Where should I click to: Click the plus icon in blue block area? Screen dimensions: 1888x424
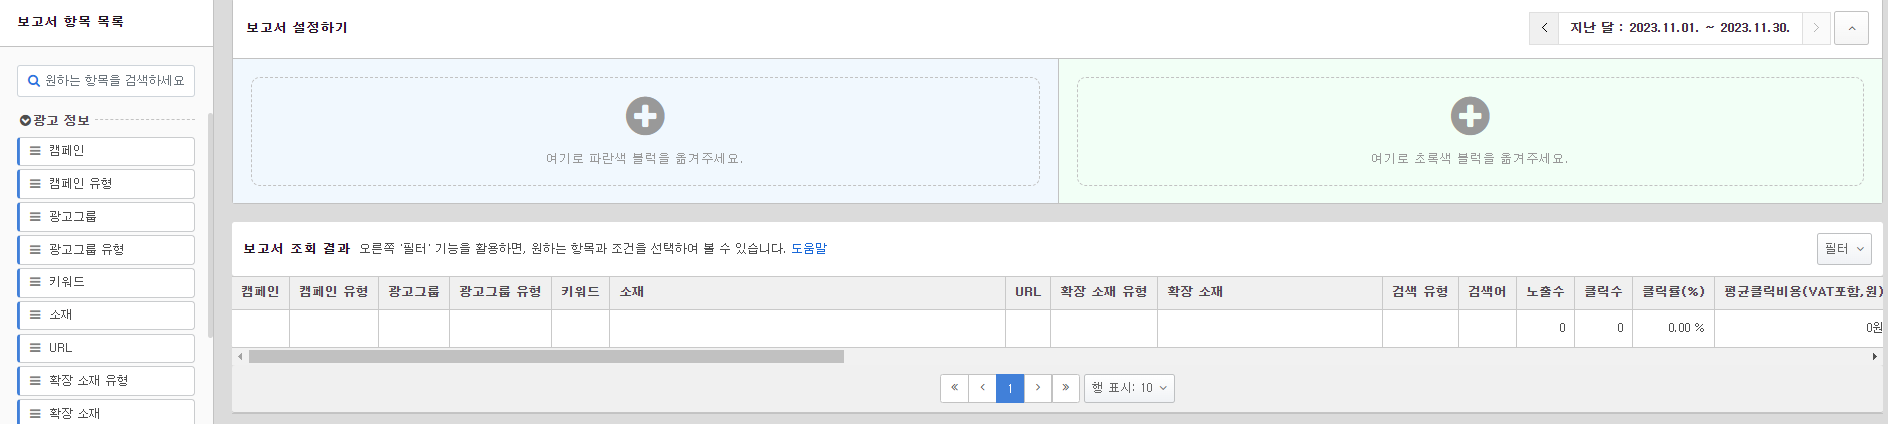click(x=645, y=116)
